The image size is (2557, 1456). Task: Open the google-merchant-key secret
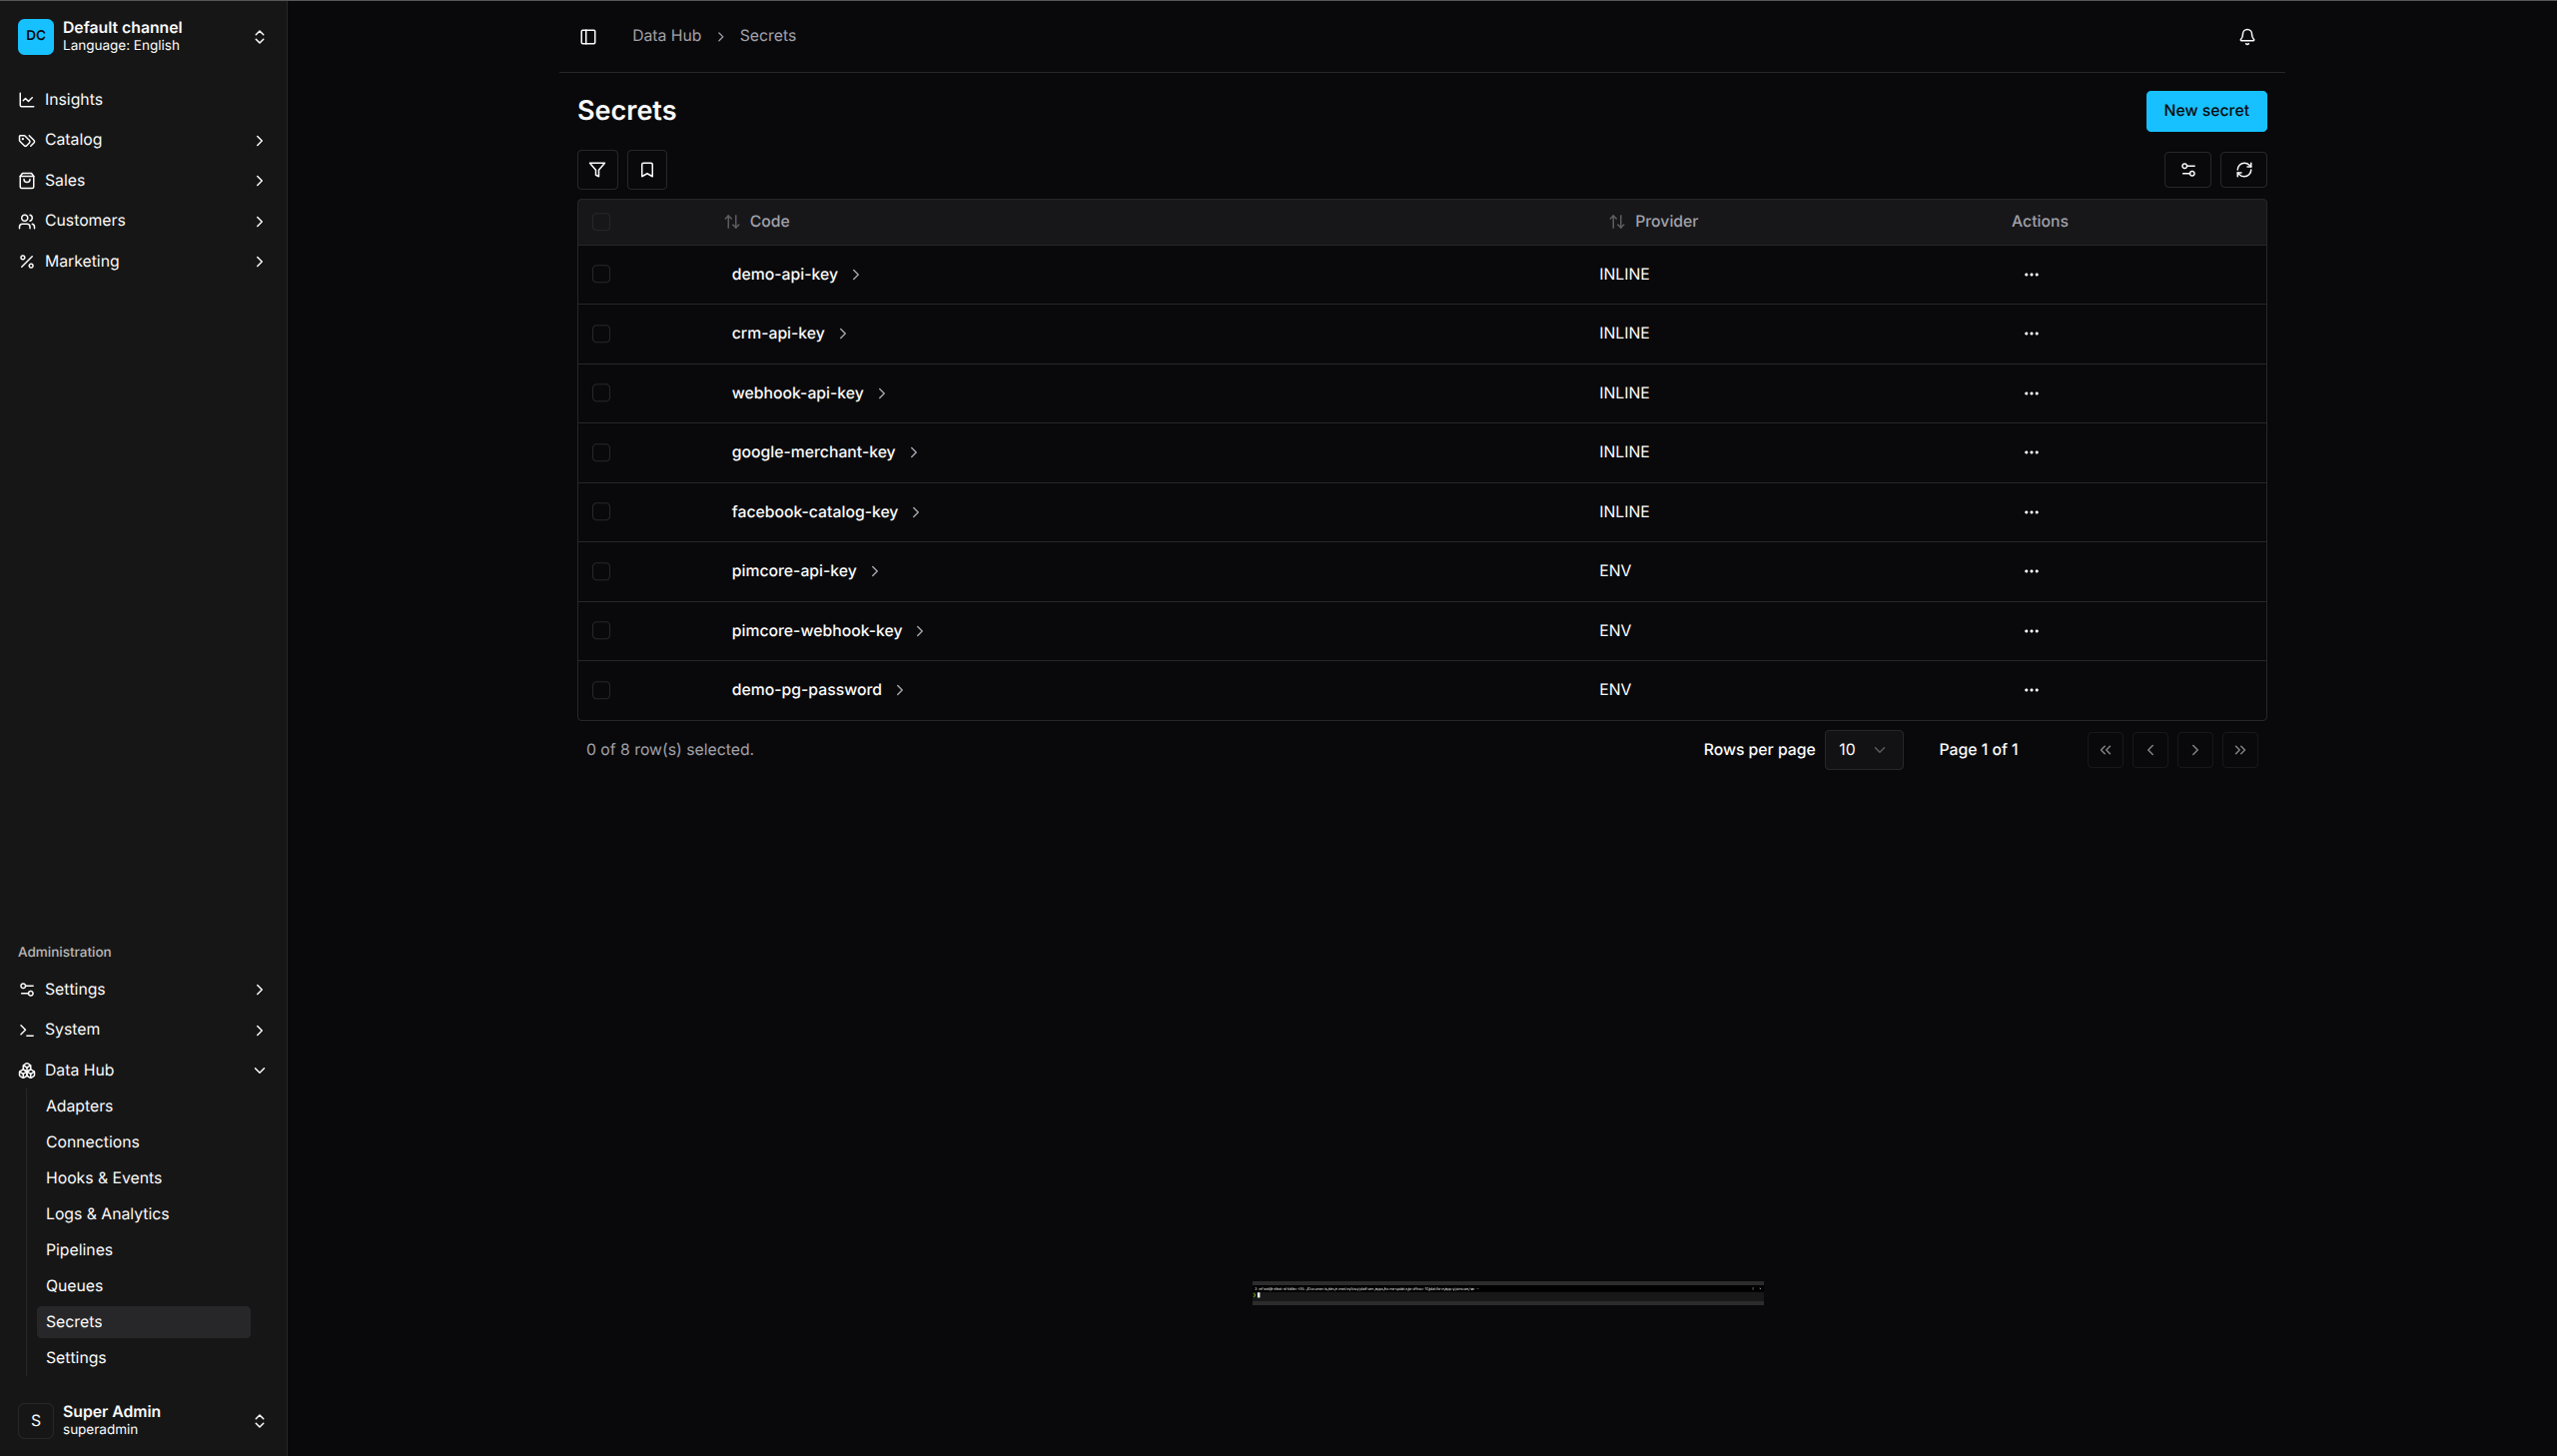tap(813, 453)
